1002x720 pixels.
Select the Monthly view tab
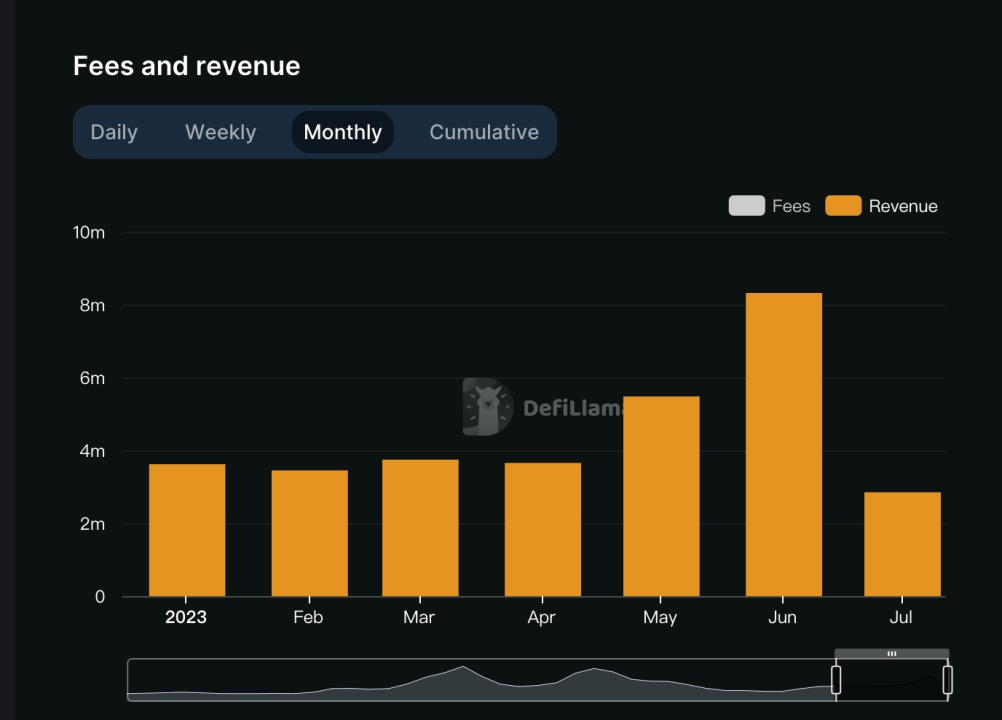click(342, 132)
